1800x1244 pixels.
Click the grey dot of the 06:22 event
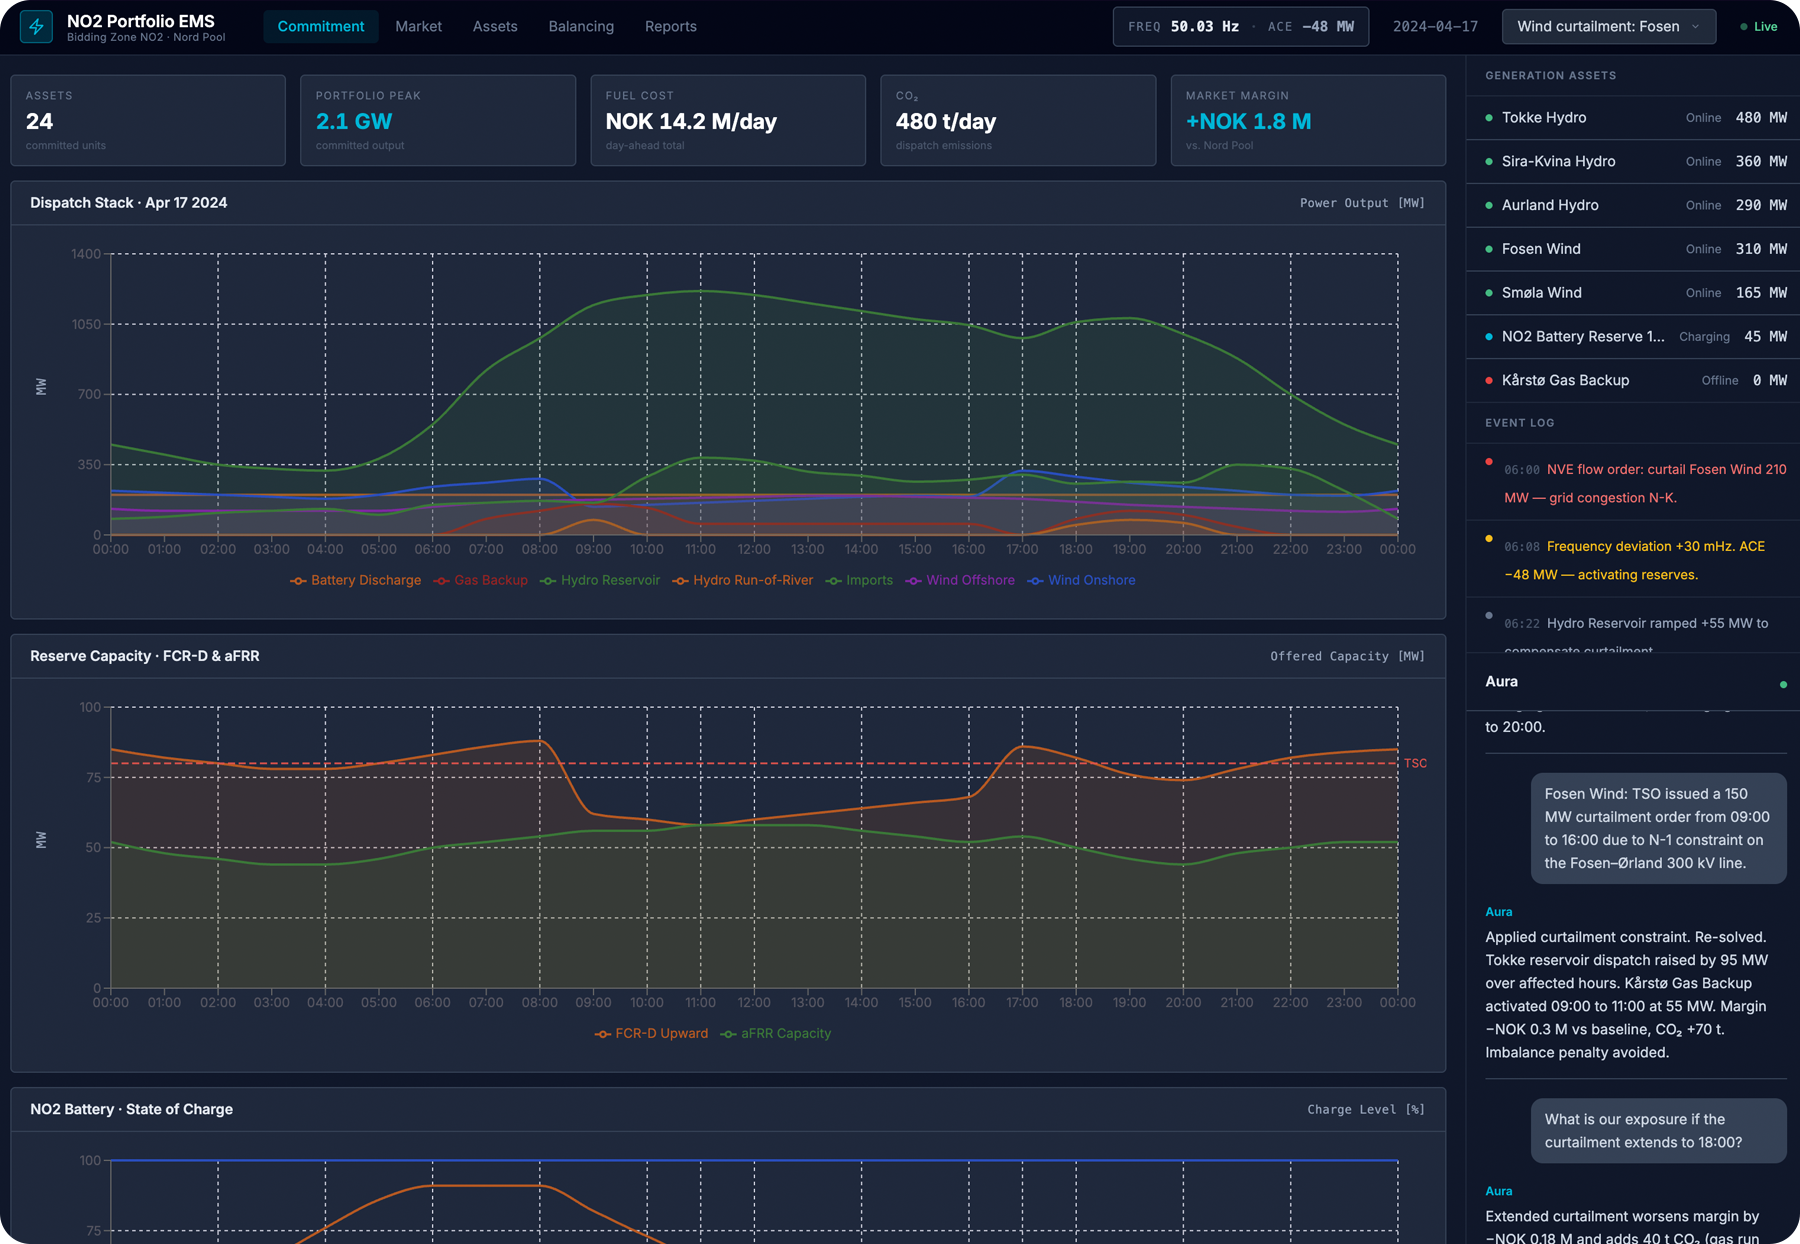(1489, 616)
